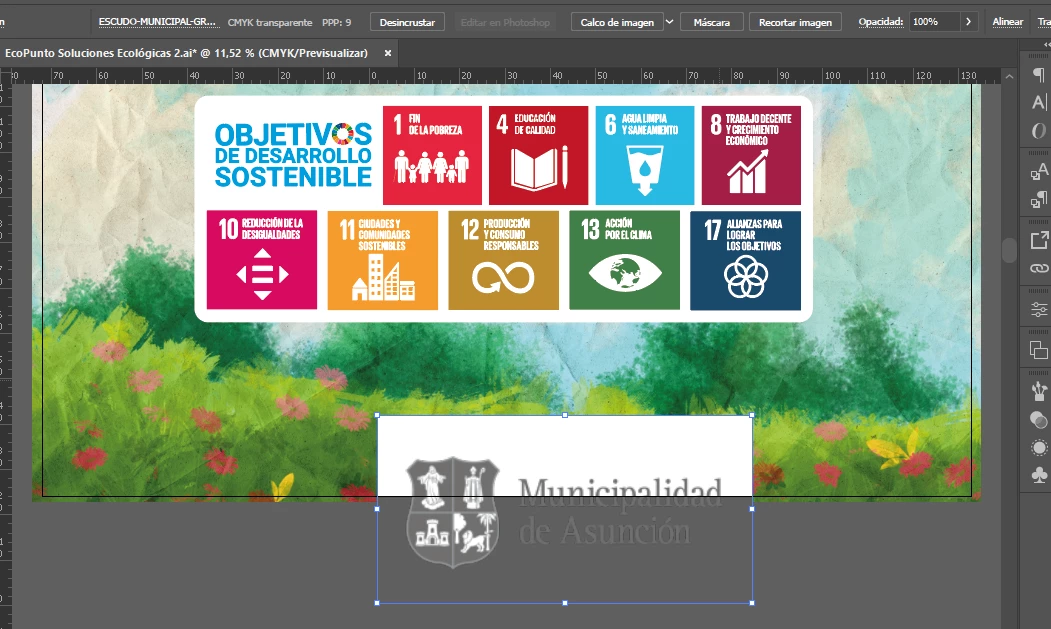This screenshot has height=629, width=1051.
Task: Open the Appearance dotted circle icon
Action: [x=1038, y=447]
